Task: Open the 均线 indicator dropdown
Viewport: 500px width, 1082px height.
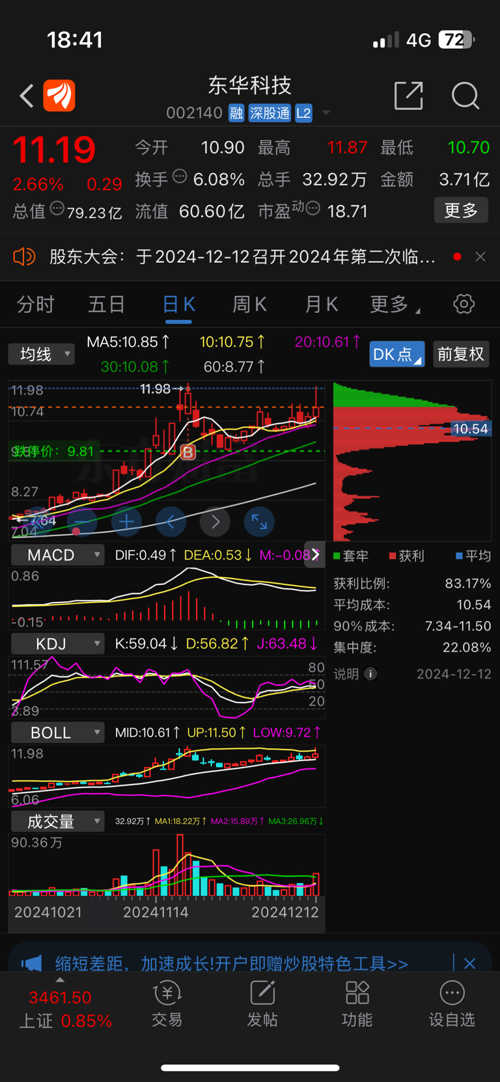Action: (41, 355)
